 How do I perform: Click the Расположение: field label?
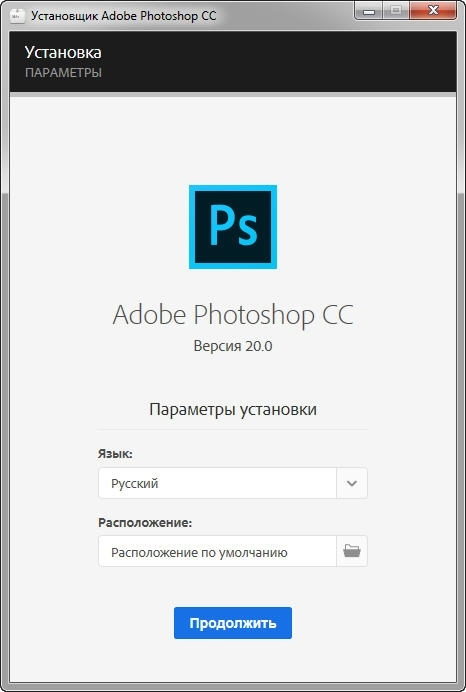(145, 523)
